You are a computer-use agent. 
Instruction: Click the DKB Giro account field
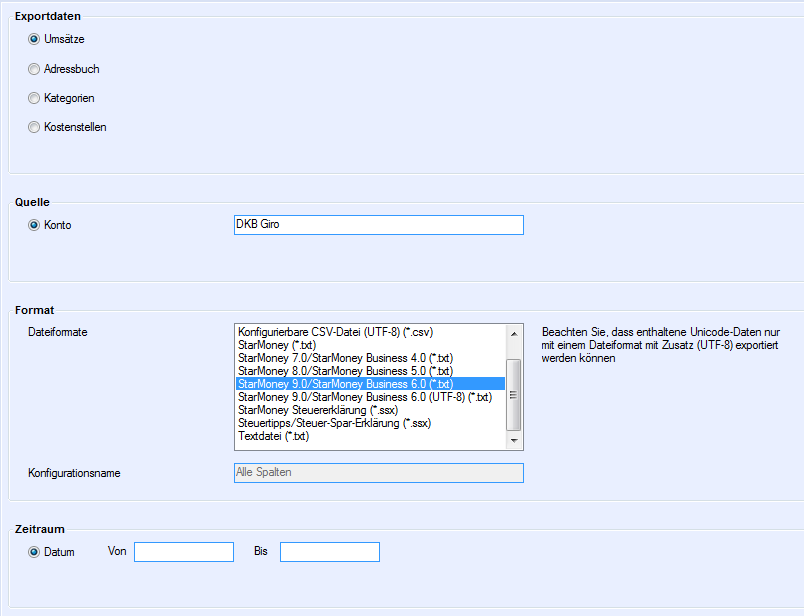coord(378,225)
